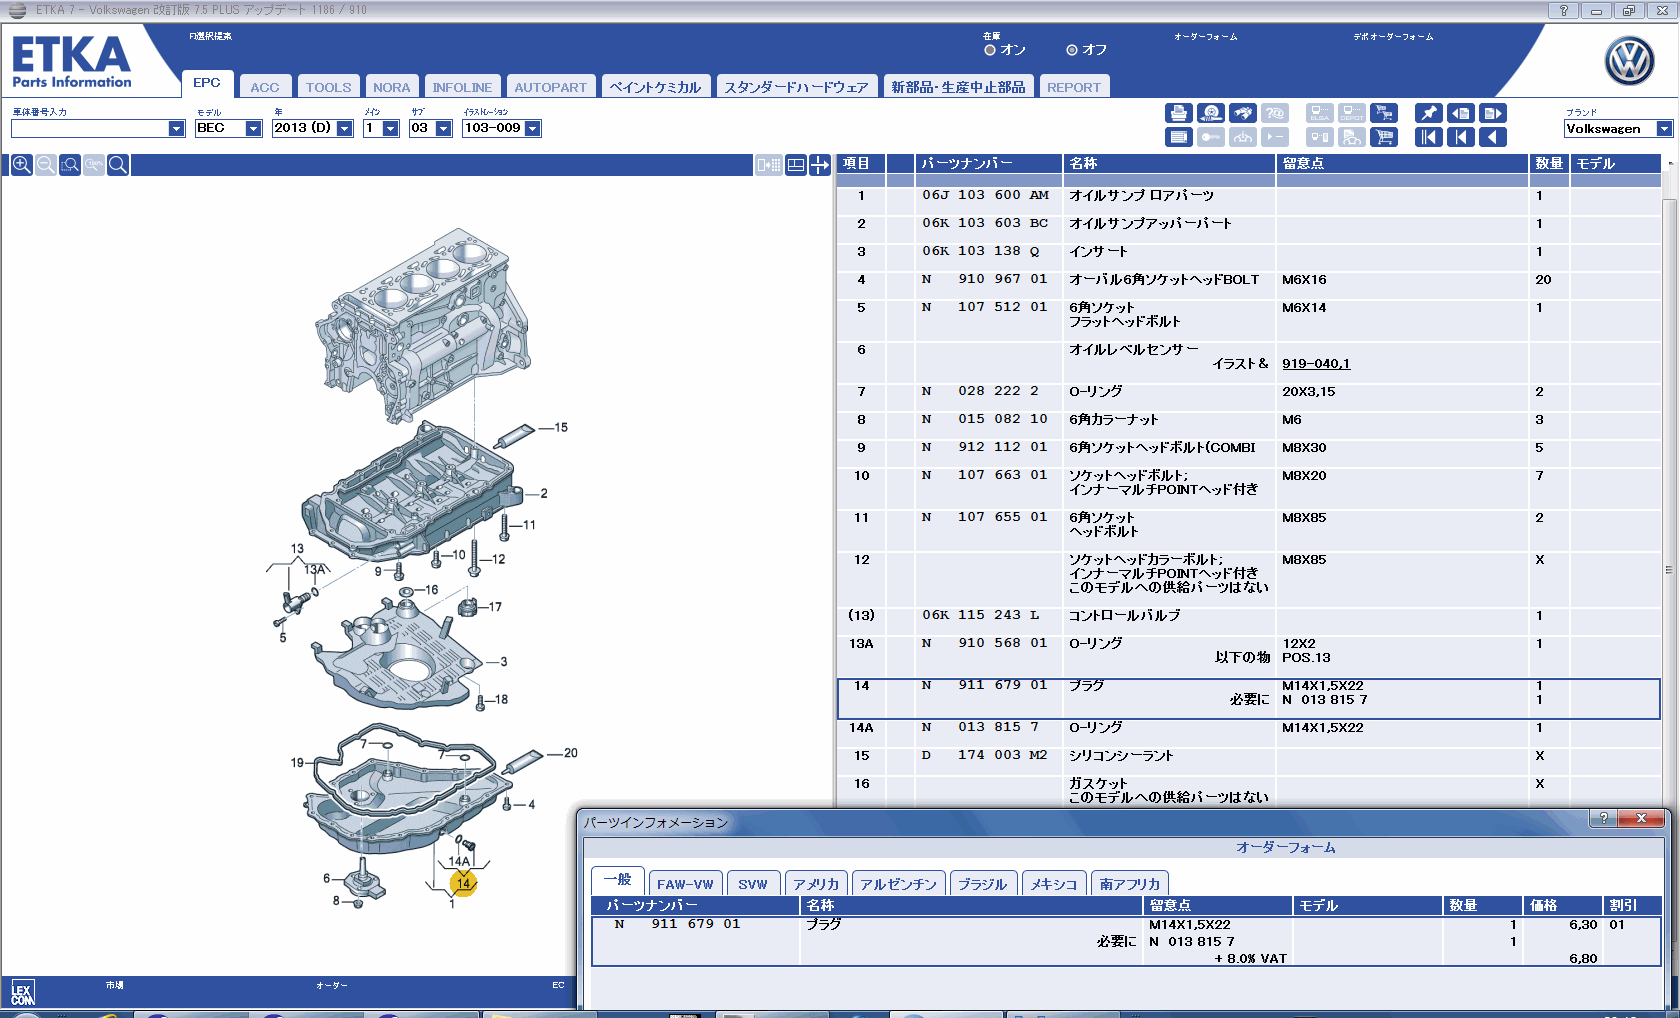The height and width of the screenshot is (1018, 1680).
Task: Click the オーダーフォーム link in popup
Action: coord(1286,847)
